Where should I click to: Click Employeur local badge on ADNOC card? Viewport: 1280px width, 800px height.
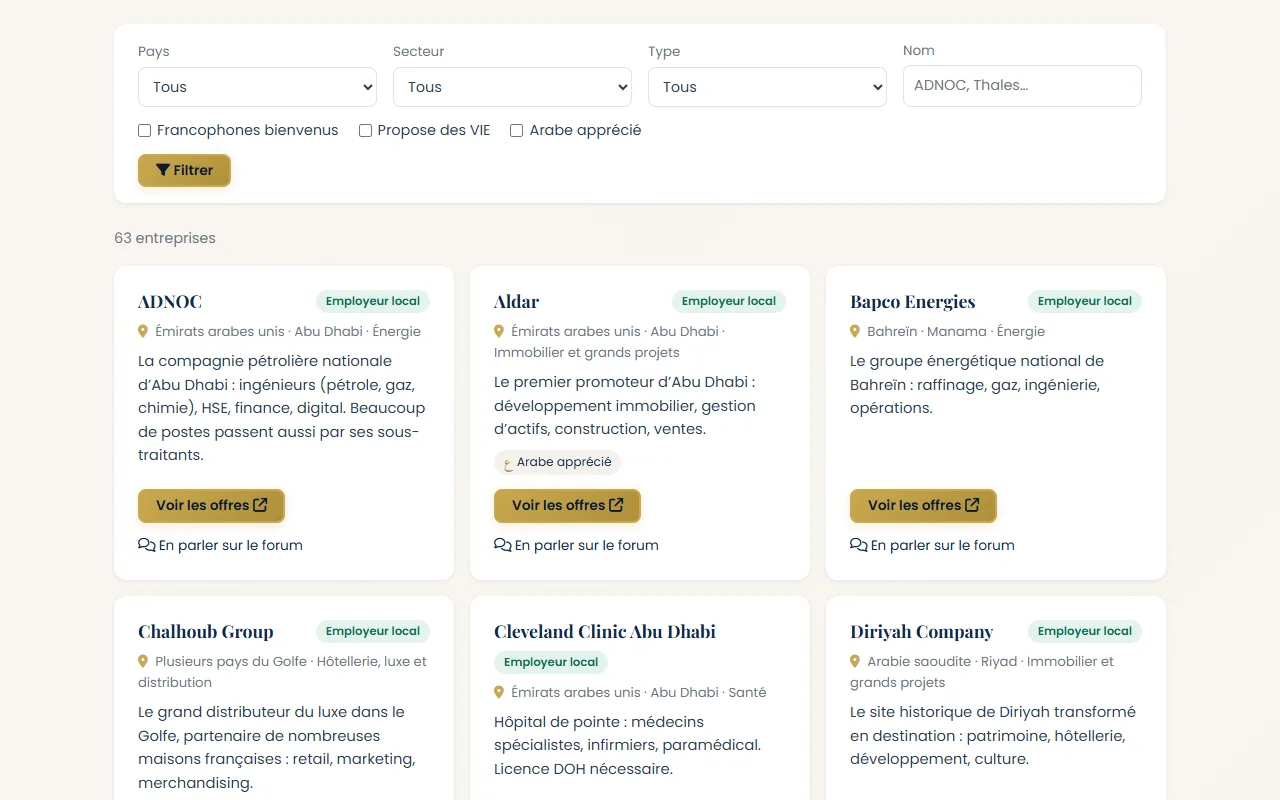(373, 301)
